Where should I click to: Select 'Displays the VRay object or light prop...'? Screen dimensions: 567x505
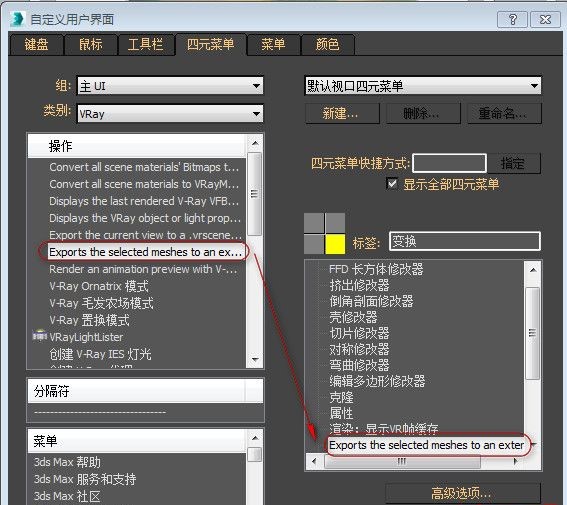[x=145, y=218]
